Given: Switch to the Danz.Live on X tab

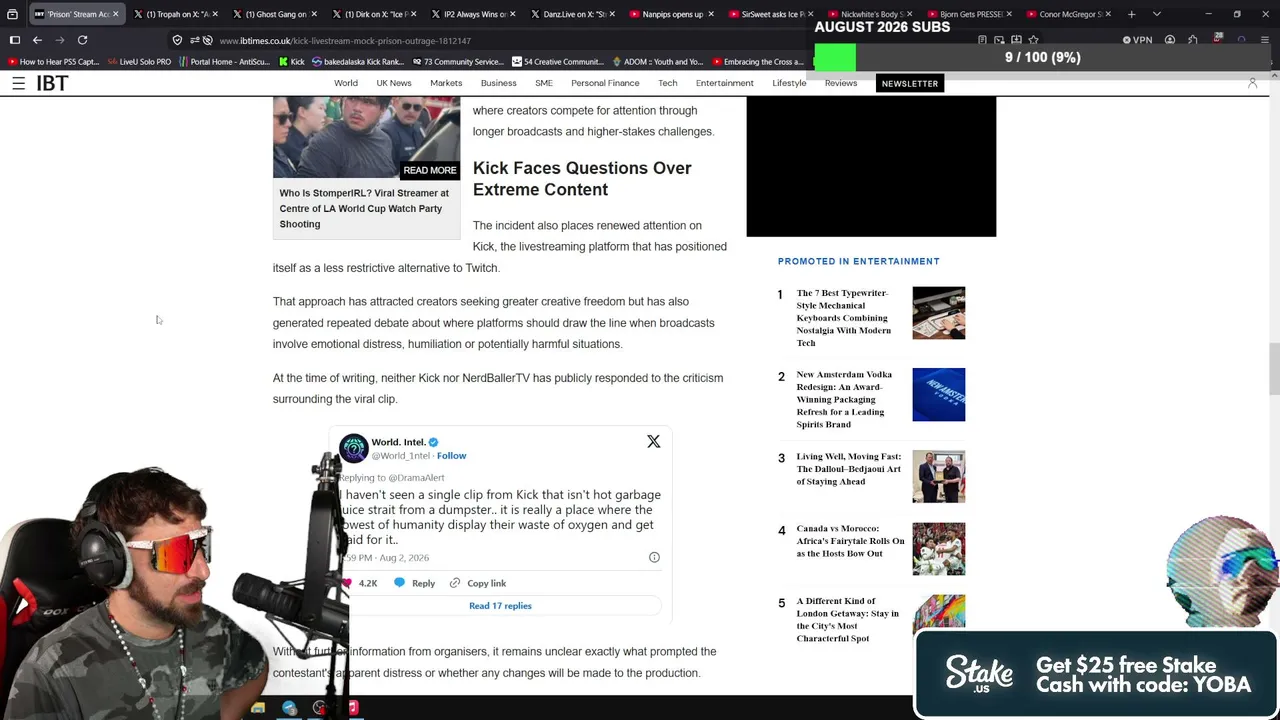Looking at the screenshot, I should point(573,14).
